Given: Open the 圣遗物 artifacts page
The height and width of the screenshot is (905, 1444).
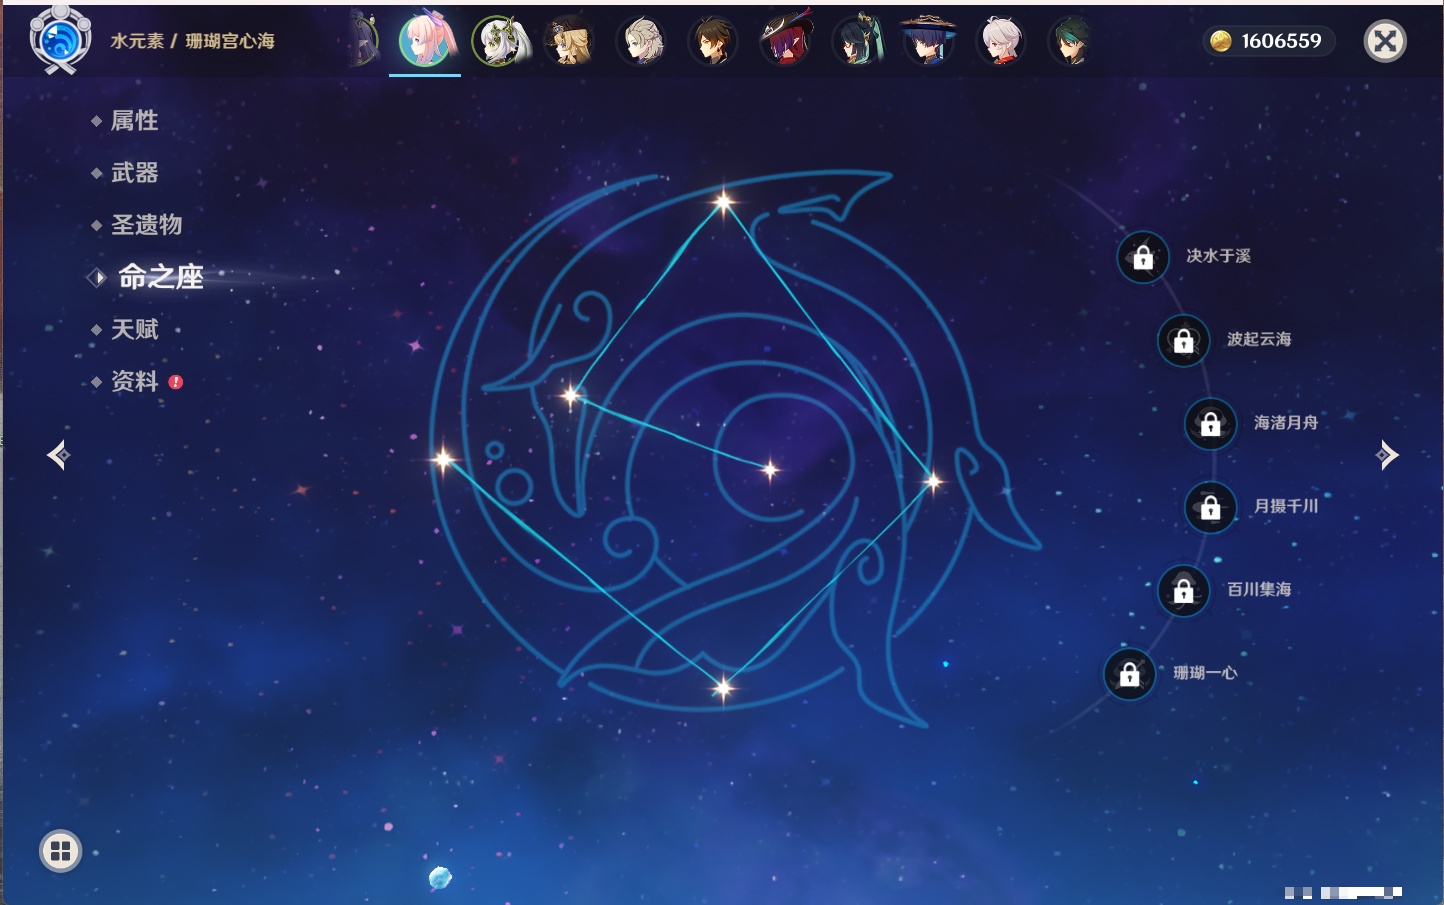Looking at the screenshot, I should (147, 225).
